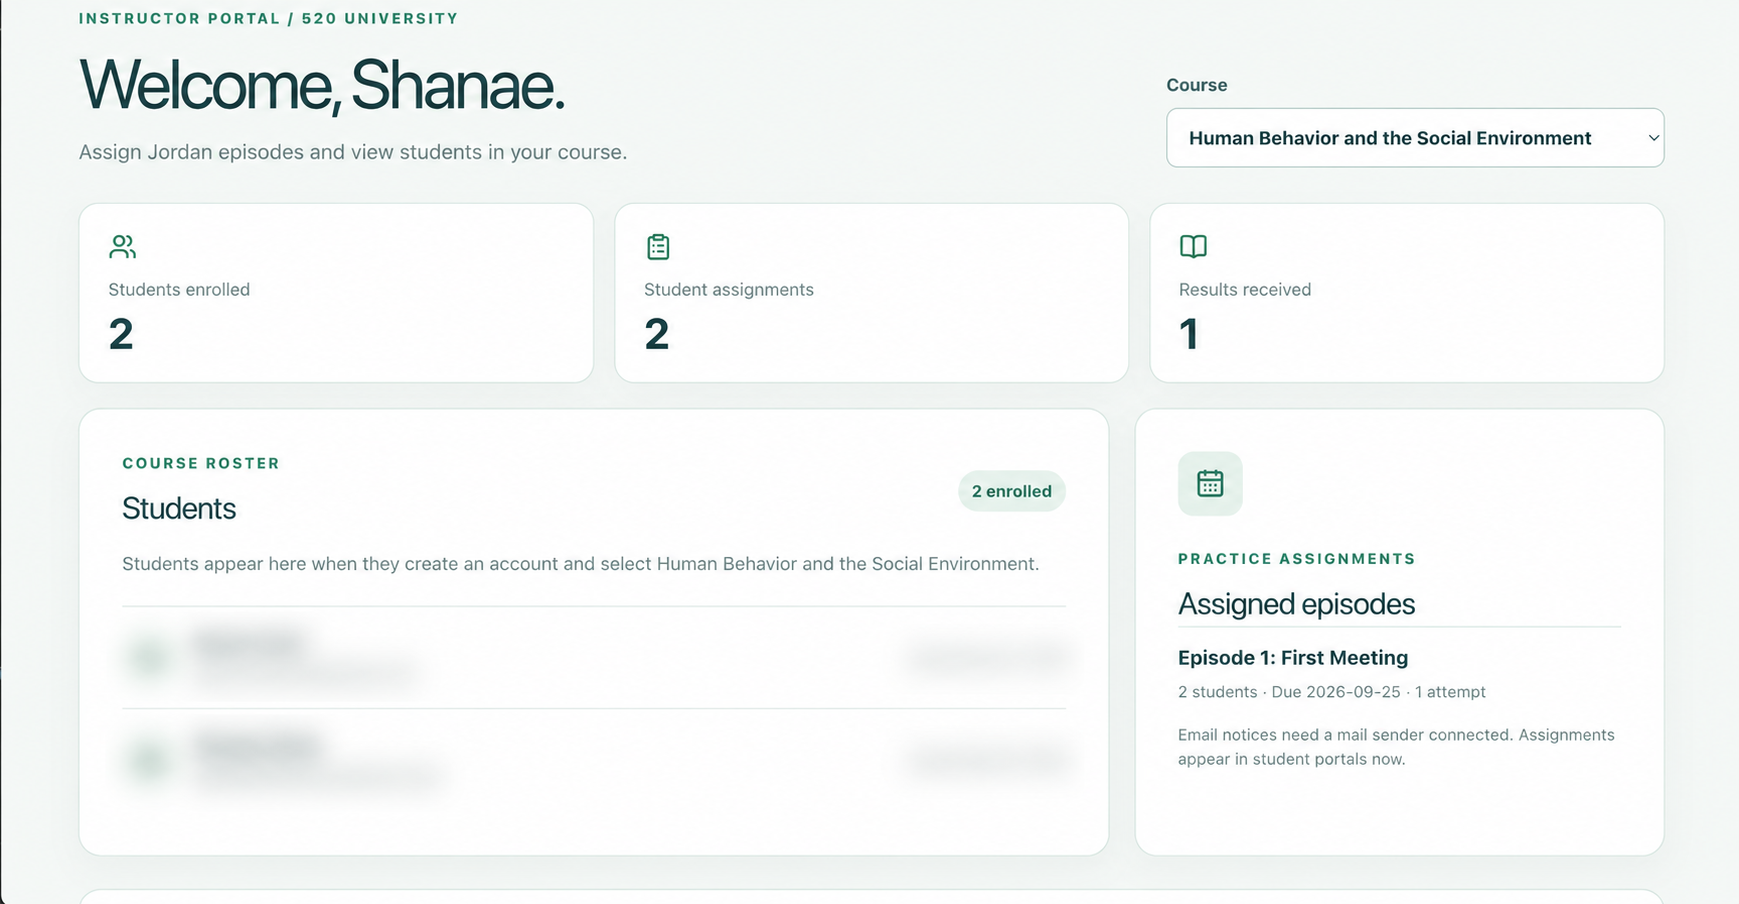This screenshot has height=904, width=1739.
Task: Click the Course Roster label
Action: [x=201, y=463]
